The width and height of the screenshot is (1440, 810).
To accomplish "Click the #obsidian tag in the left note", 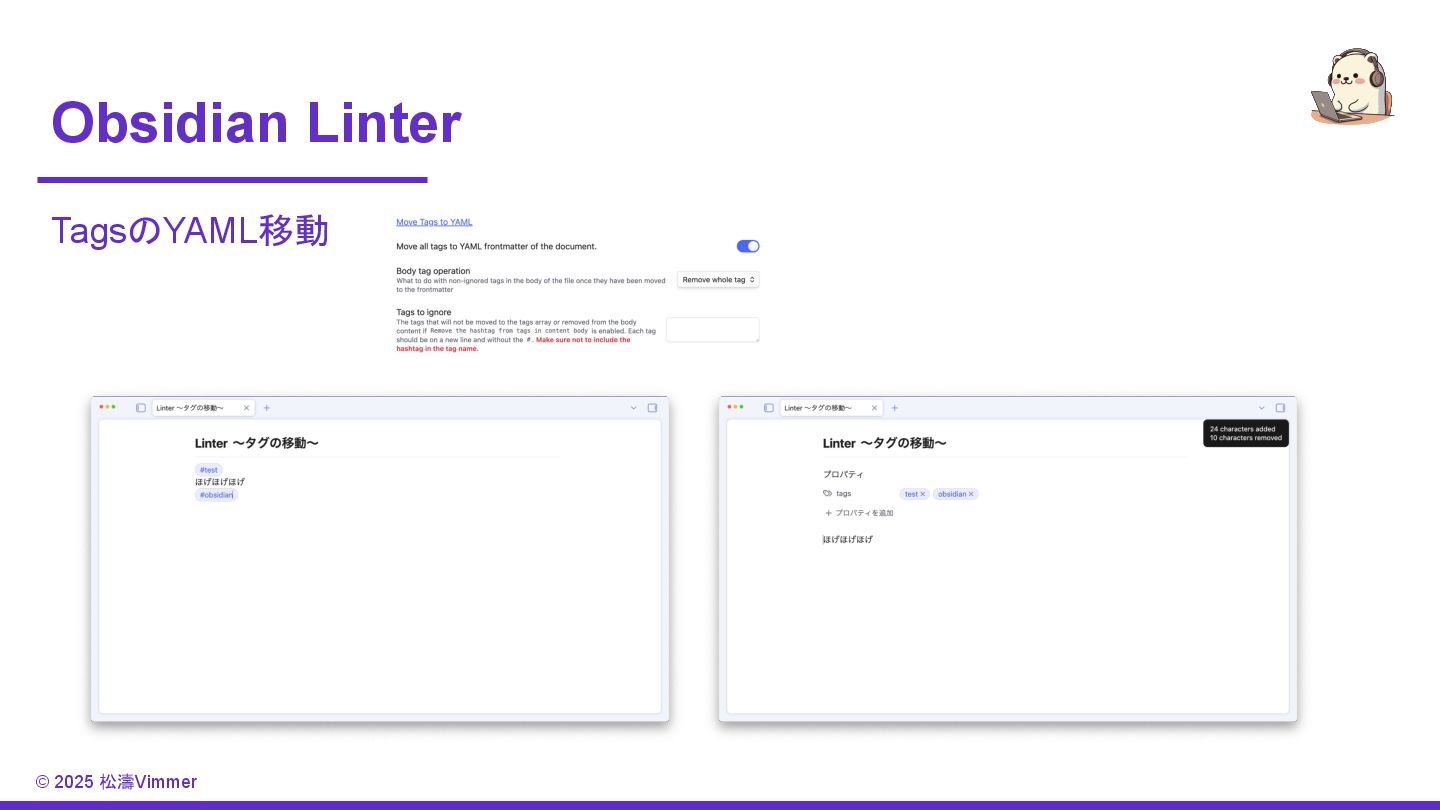I will [217, 495].
